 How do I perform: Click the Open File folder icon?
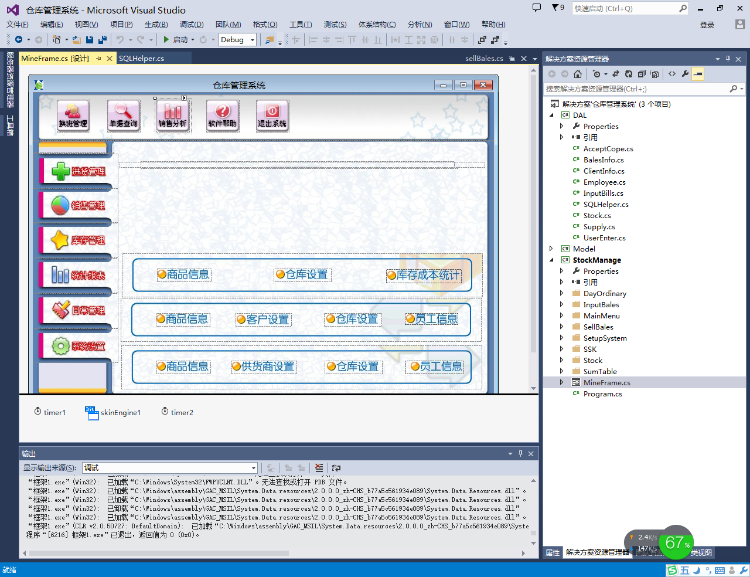tap(77, 40)
